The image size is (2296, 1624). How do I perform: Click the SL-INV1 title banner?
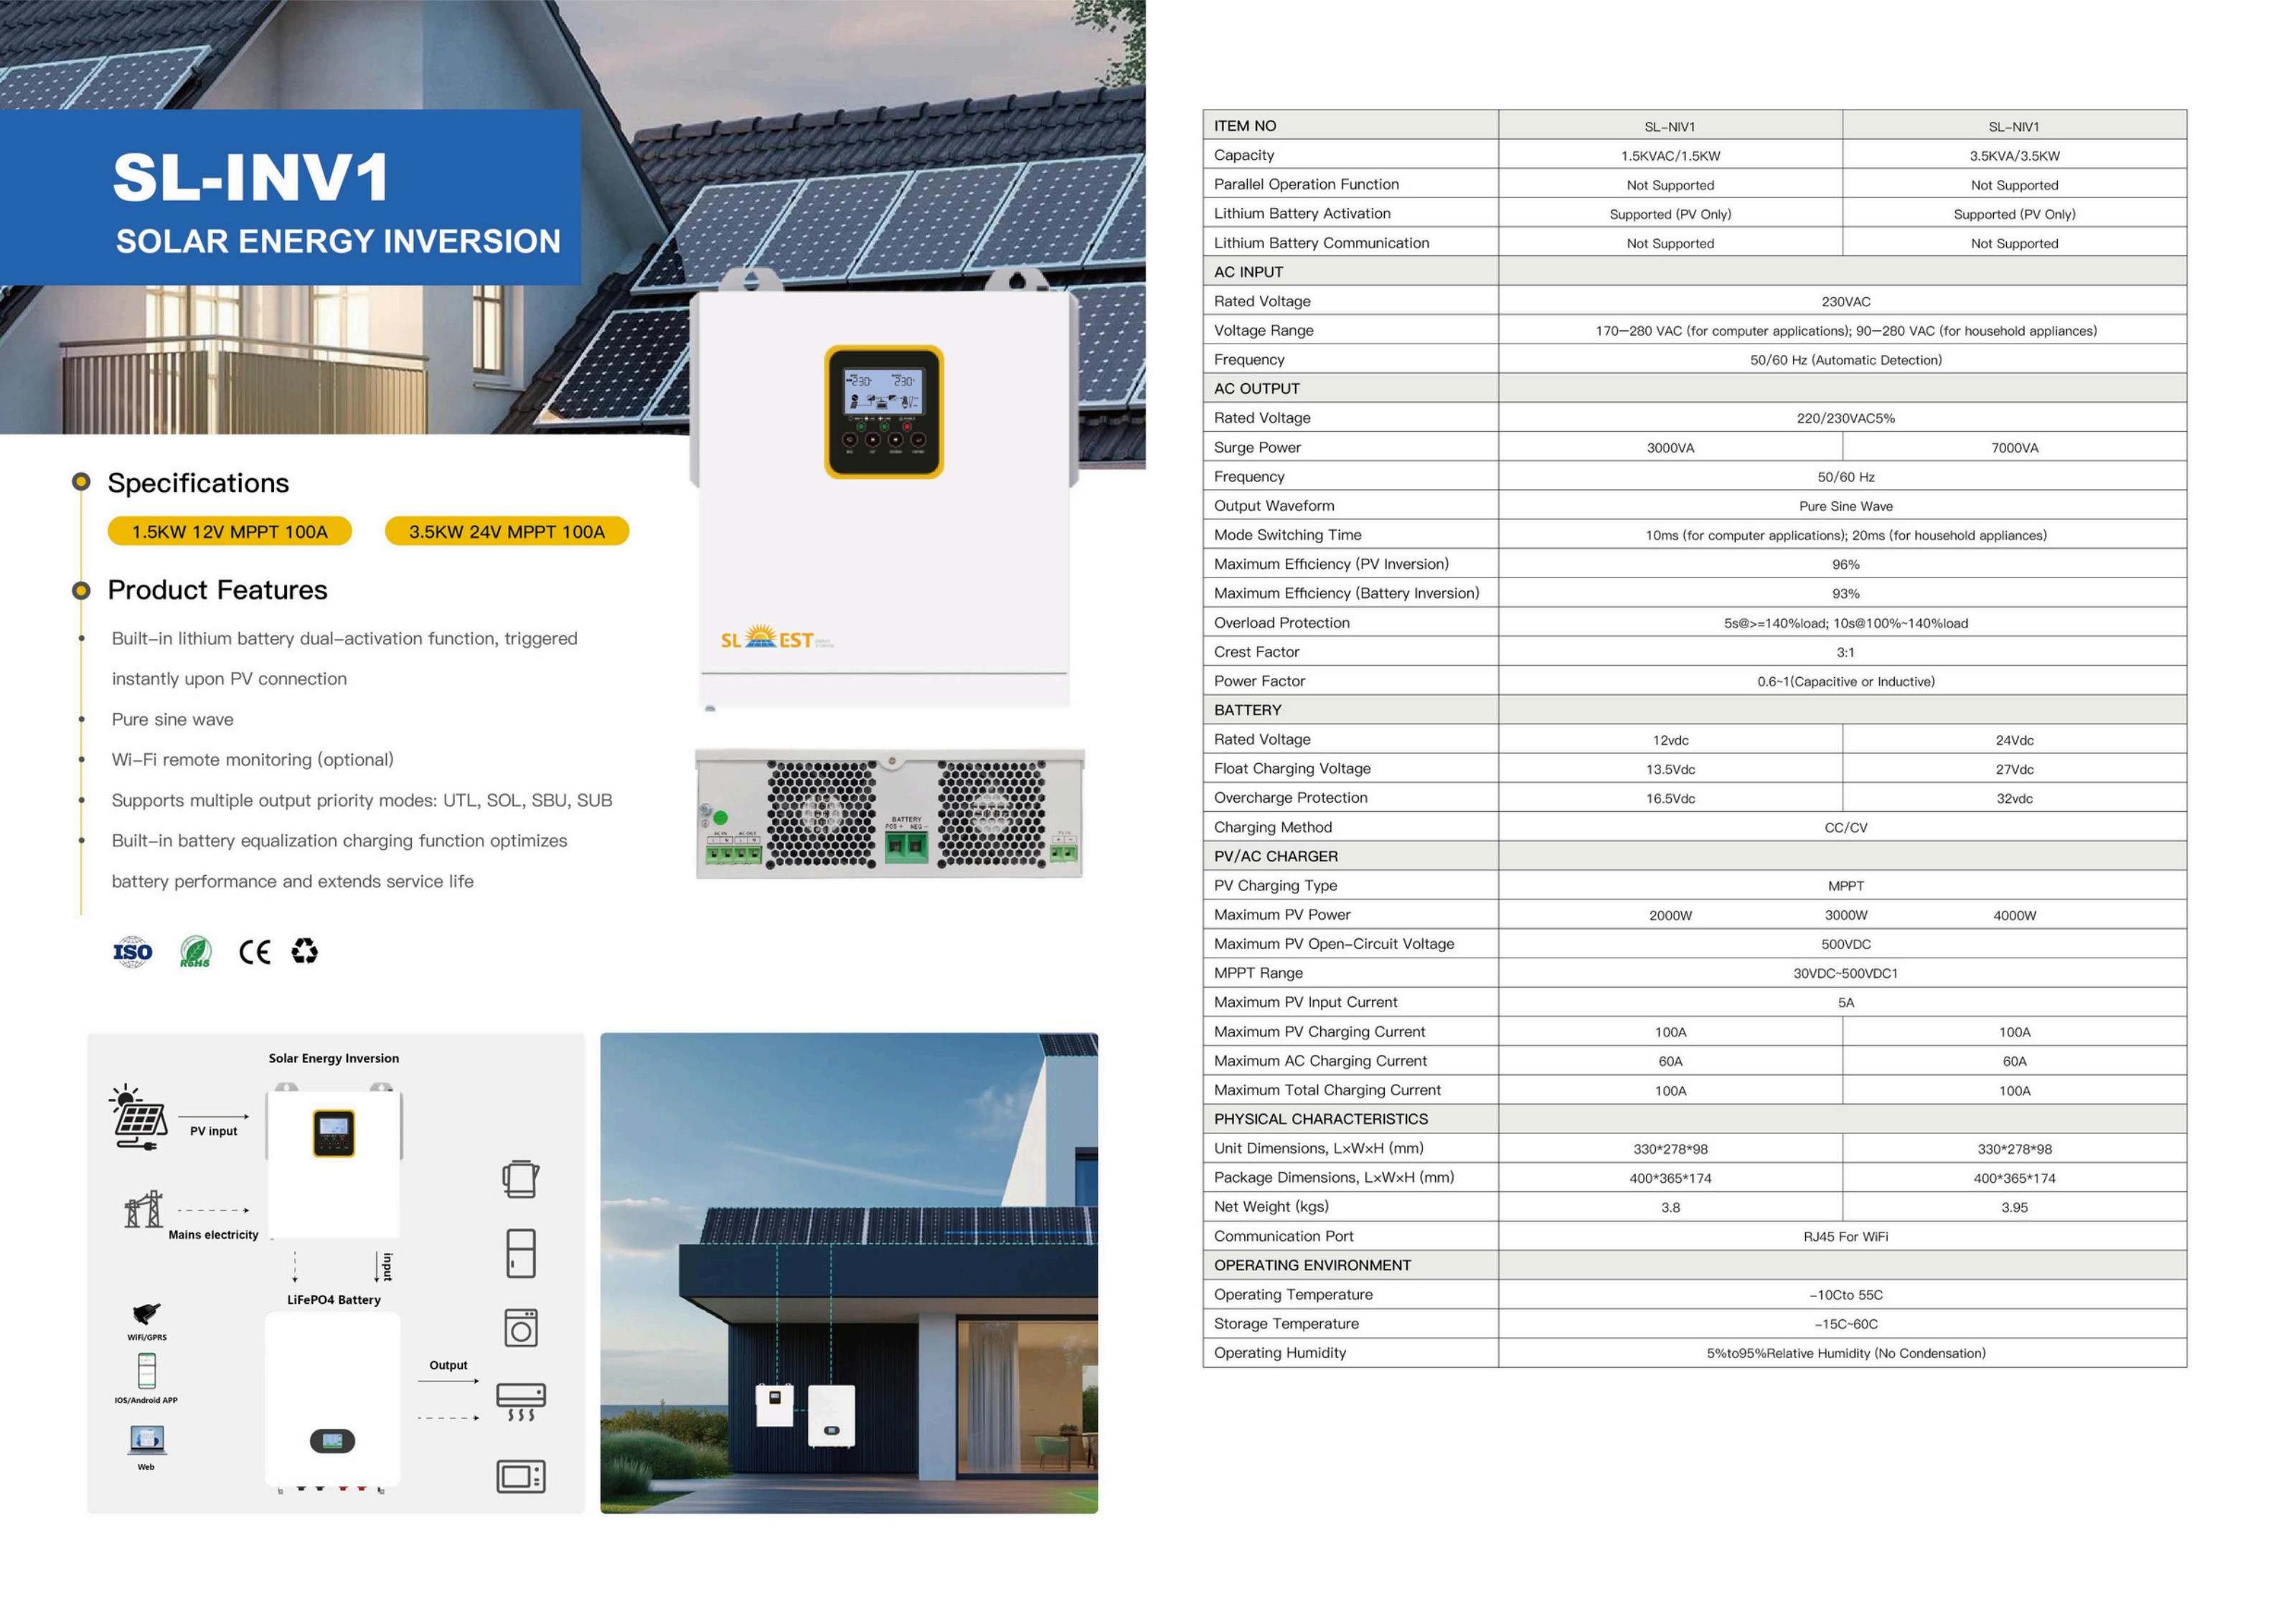pos(290,197)
